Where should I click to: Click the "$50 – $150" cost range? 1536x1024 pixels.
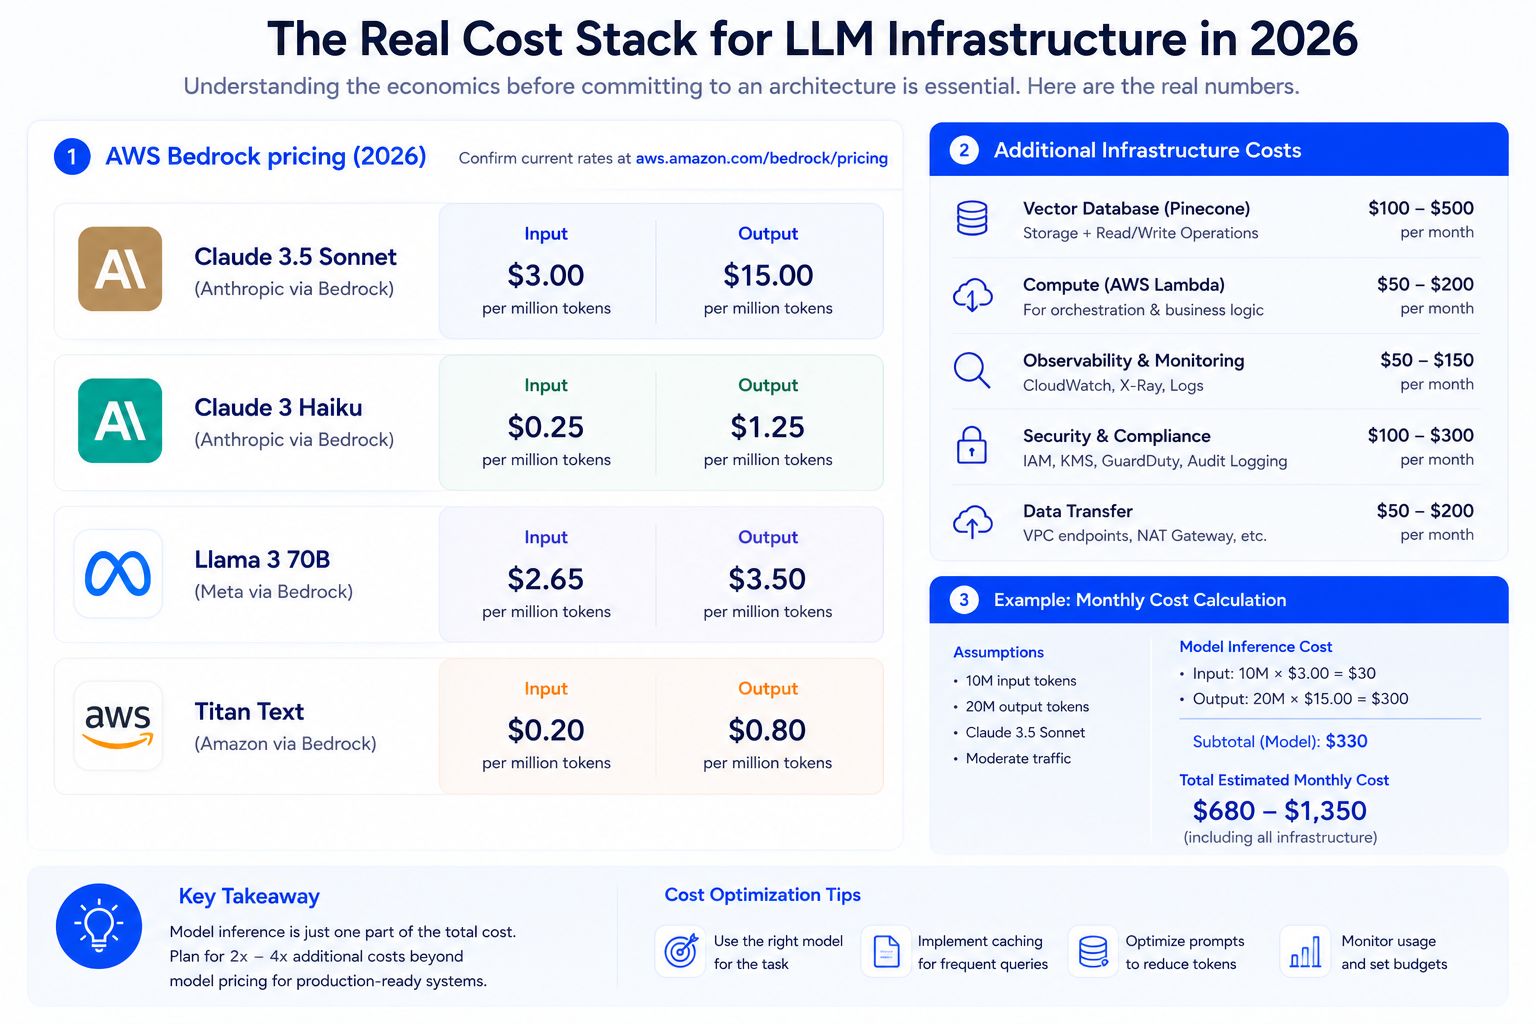click(1427, 360)
